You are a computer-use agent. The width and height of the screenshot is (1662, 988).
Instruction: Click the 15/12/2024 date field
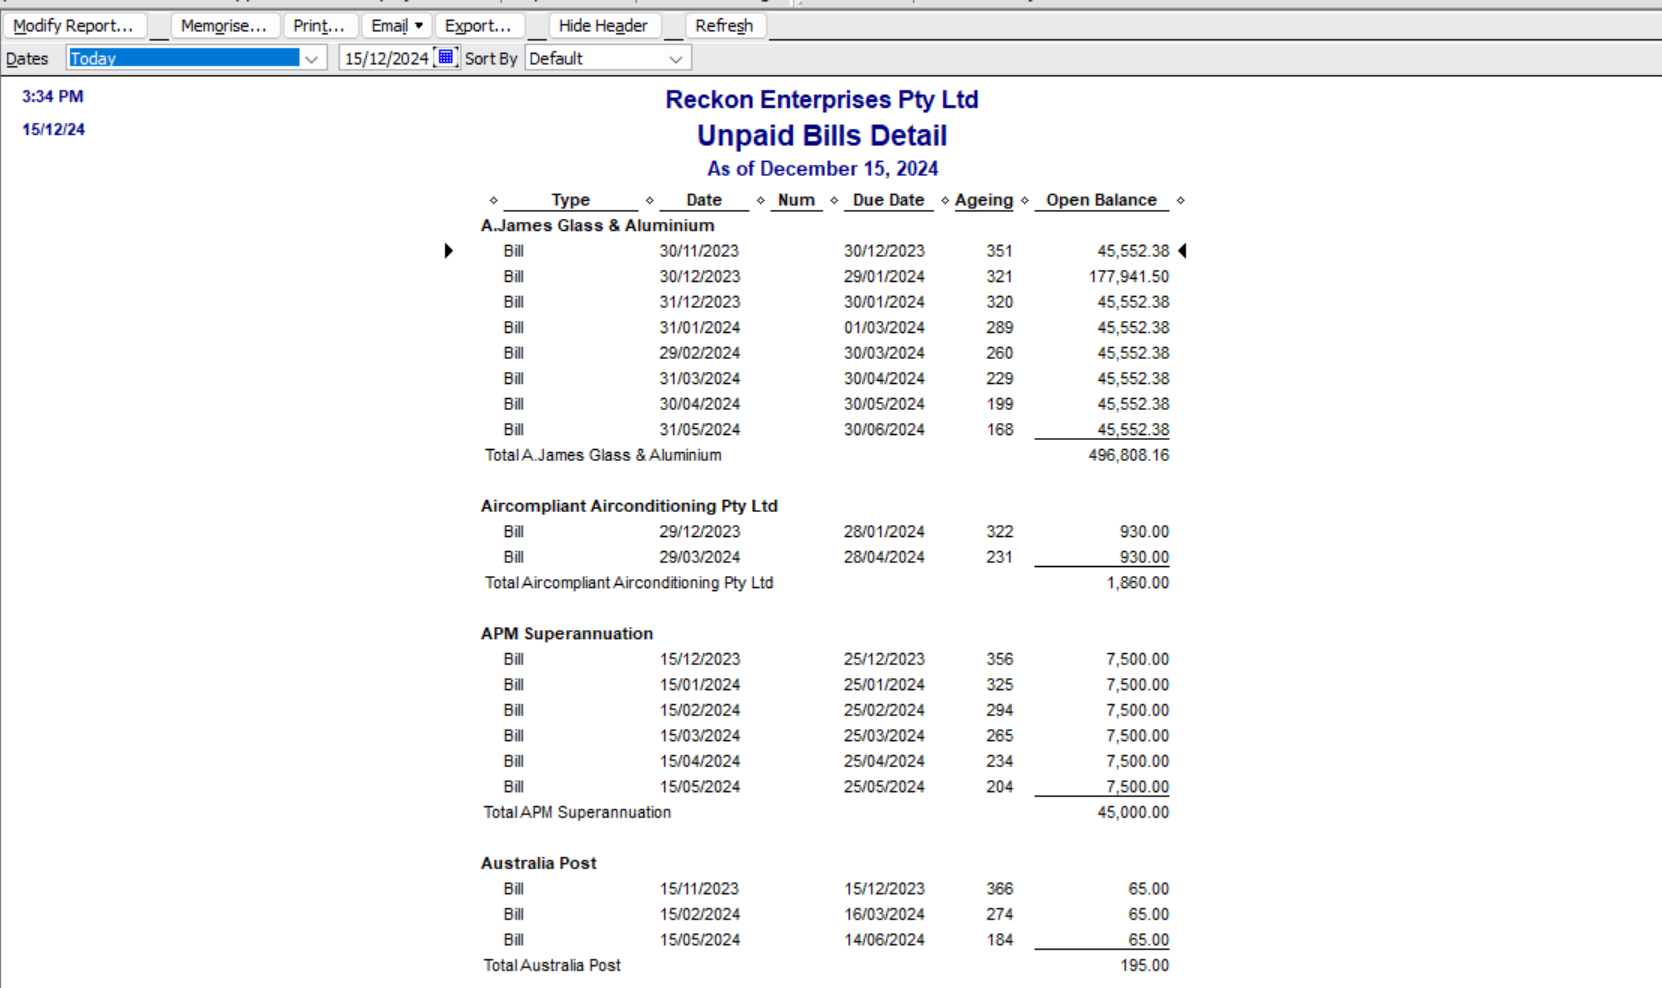click(x=386, y=59)
